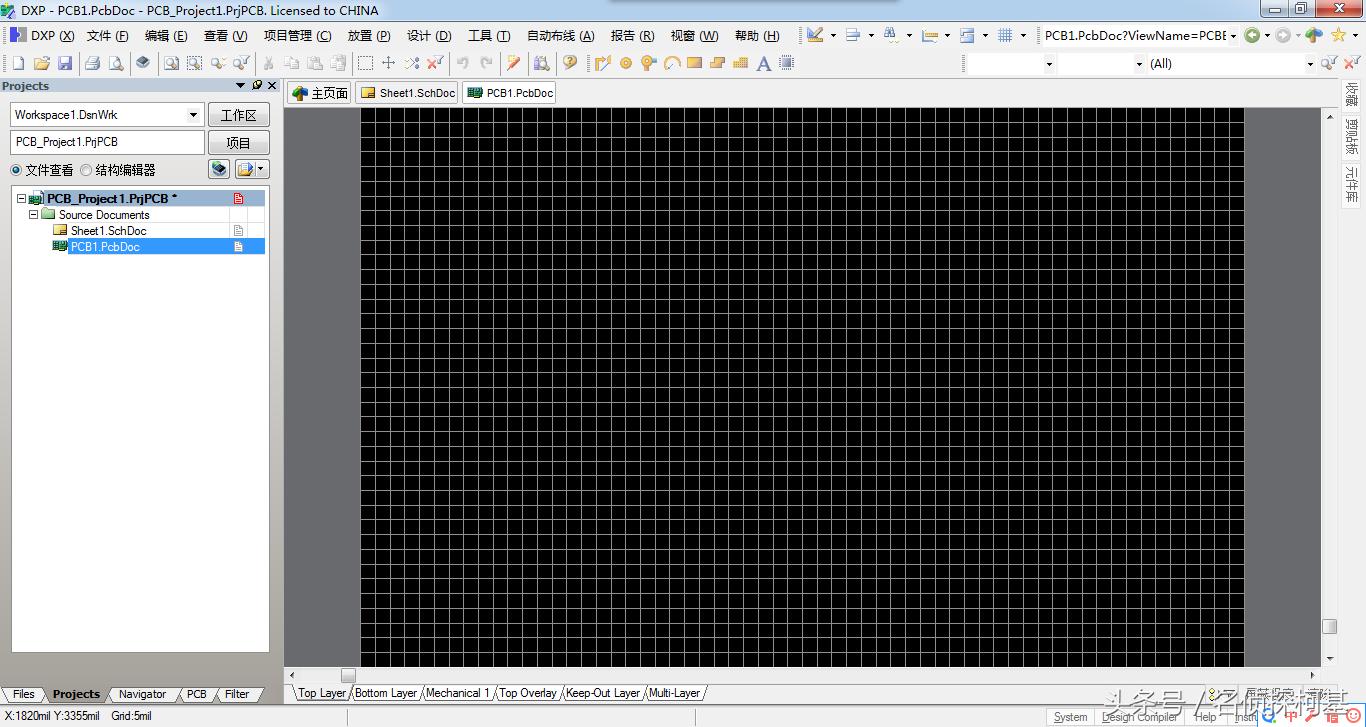
Task: Select the Place Pad tool
Action: (626, 63)
